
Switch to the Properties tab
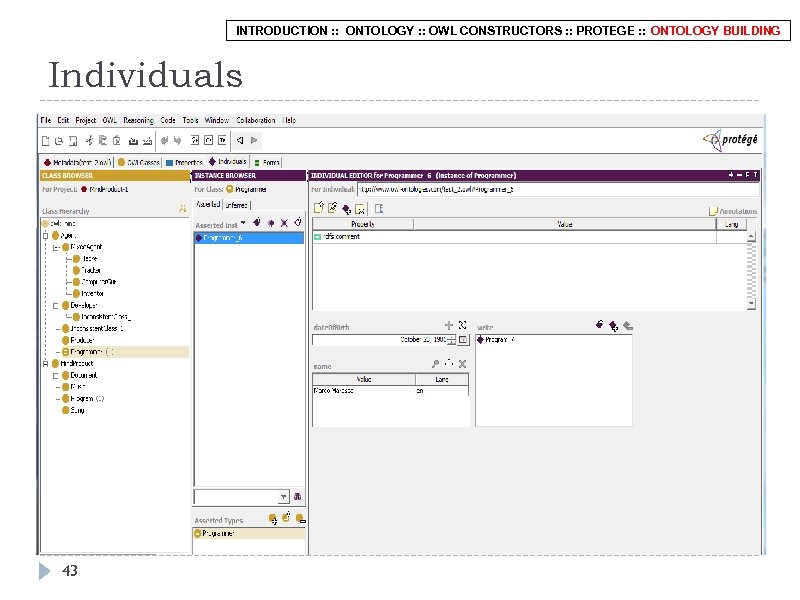tap(184, 162)
